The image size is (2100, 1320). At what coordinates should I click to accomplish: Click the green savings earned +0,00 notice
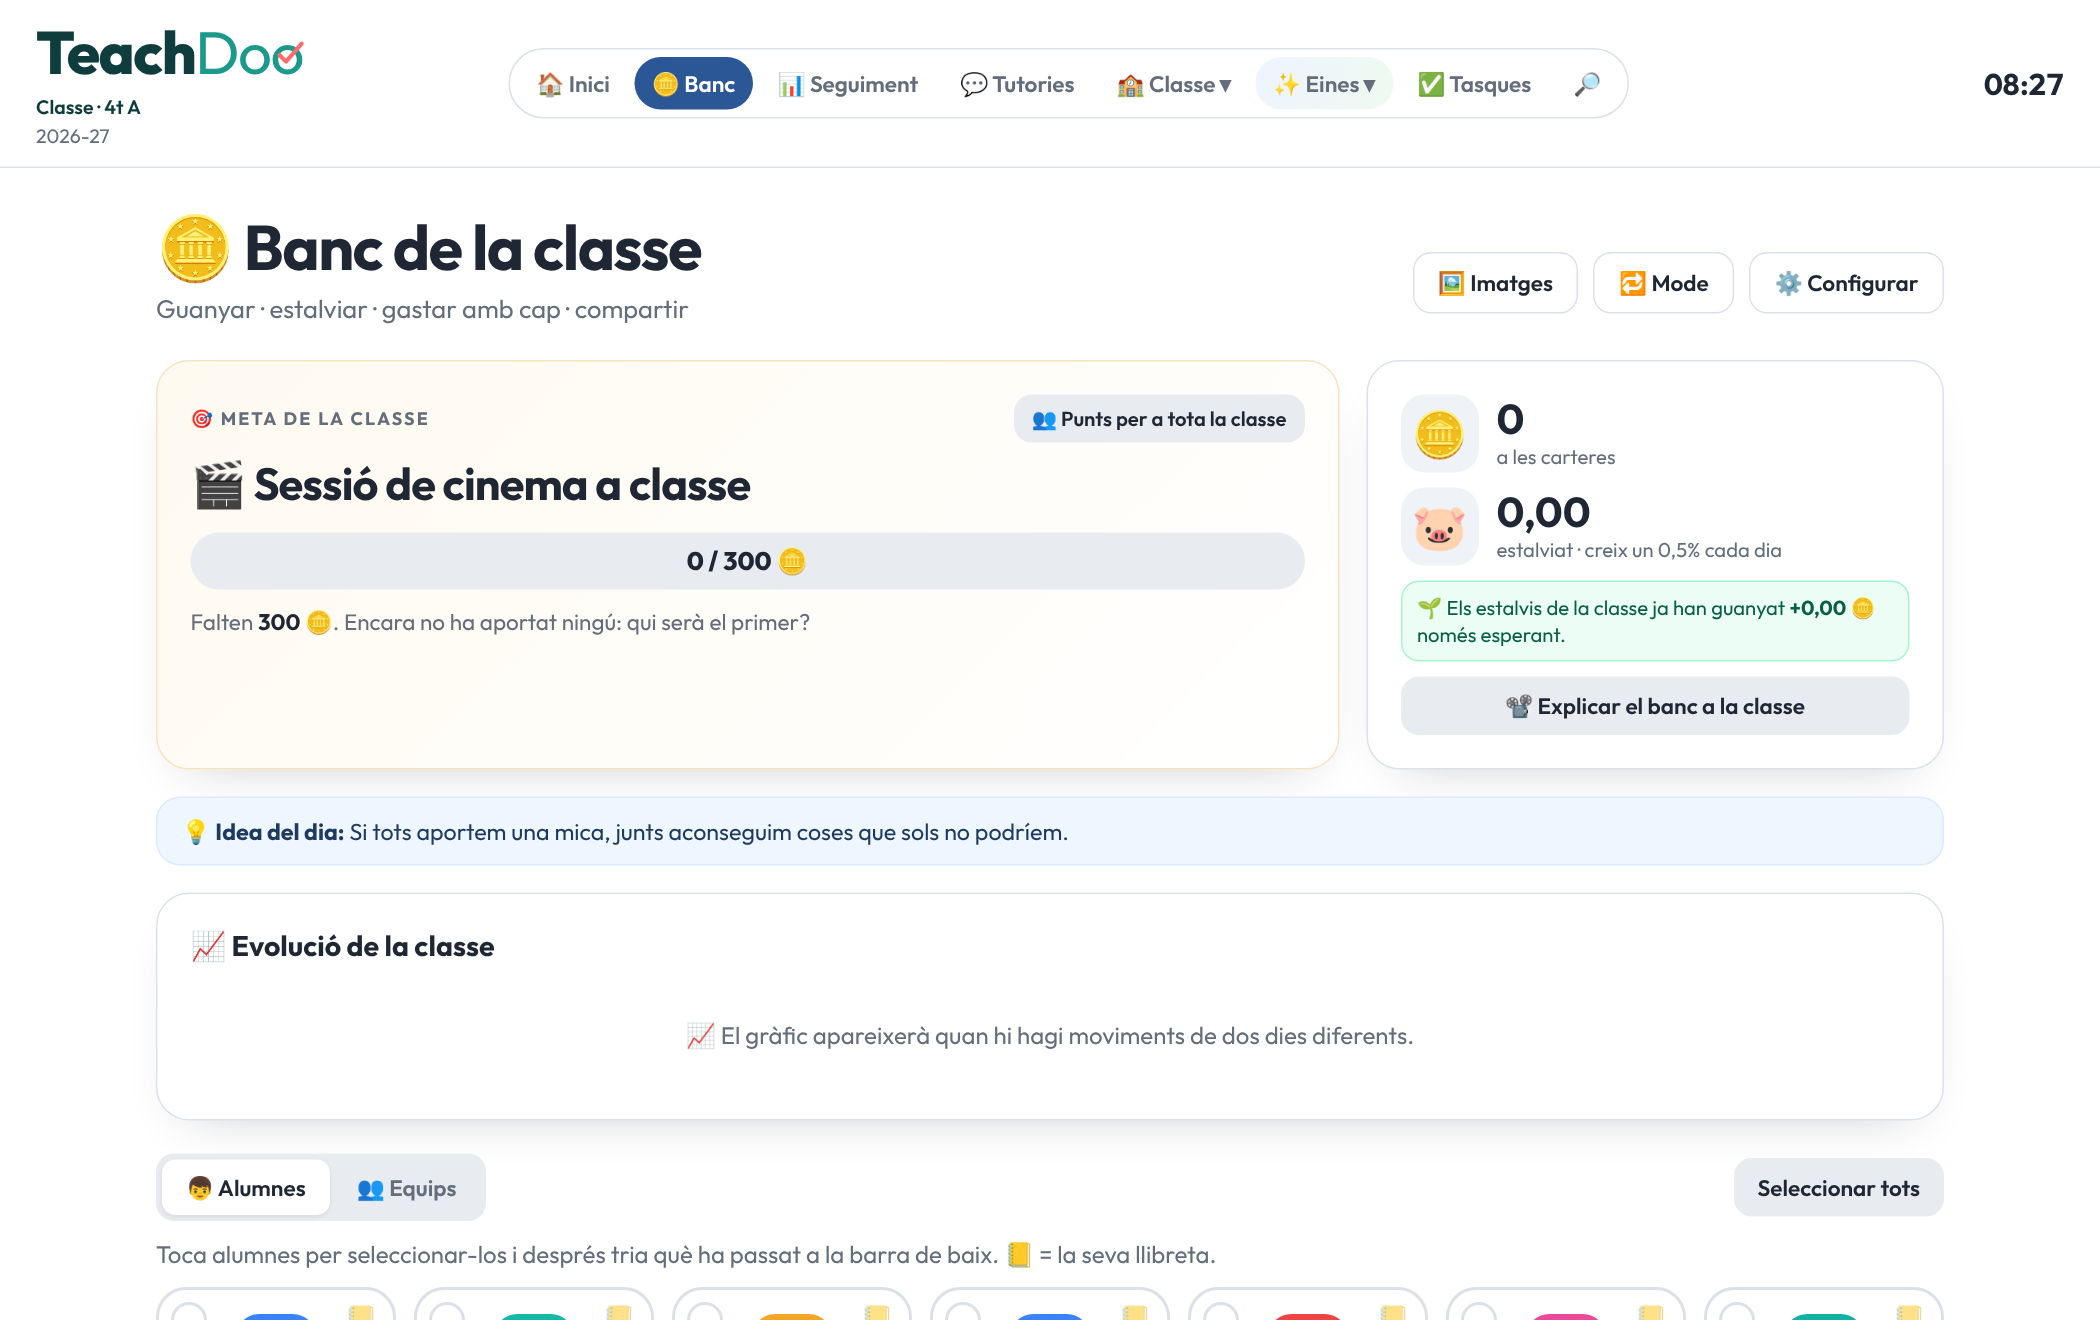1655,621
